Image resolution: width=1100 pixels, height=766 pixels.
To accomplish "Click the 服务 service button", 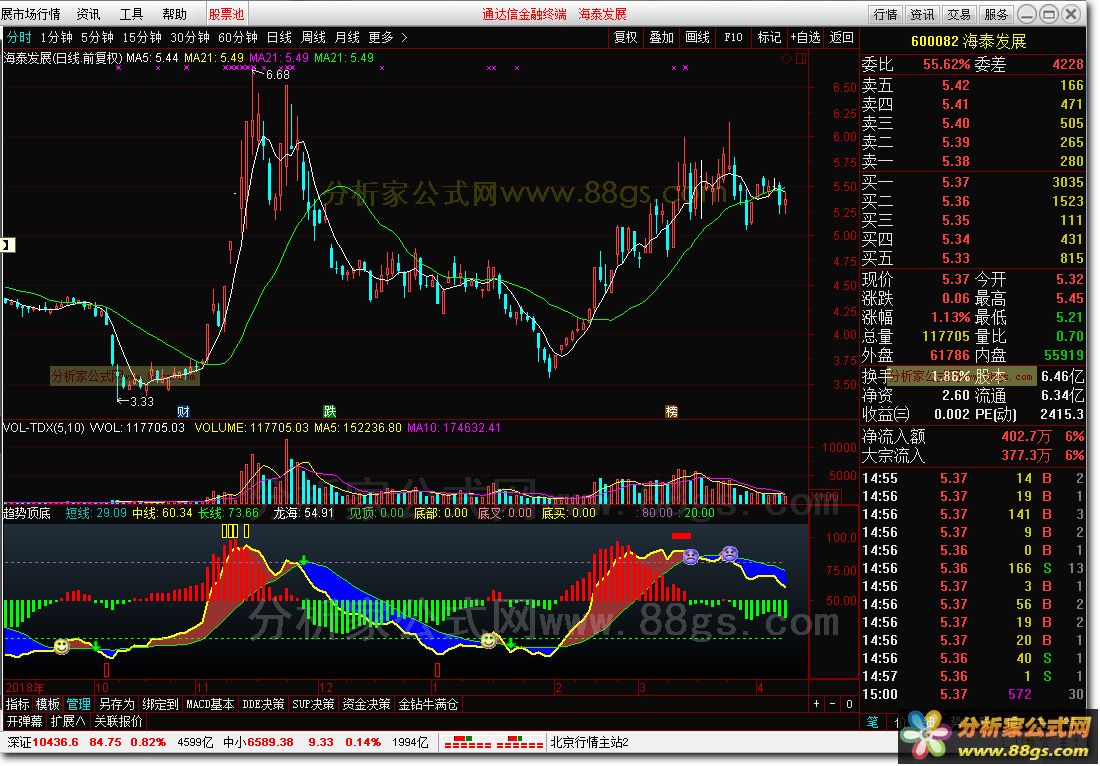I will coord(995,14).
